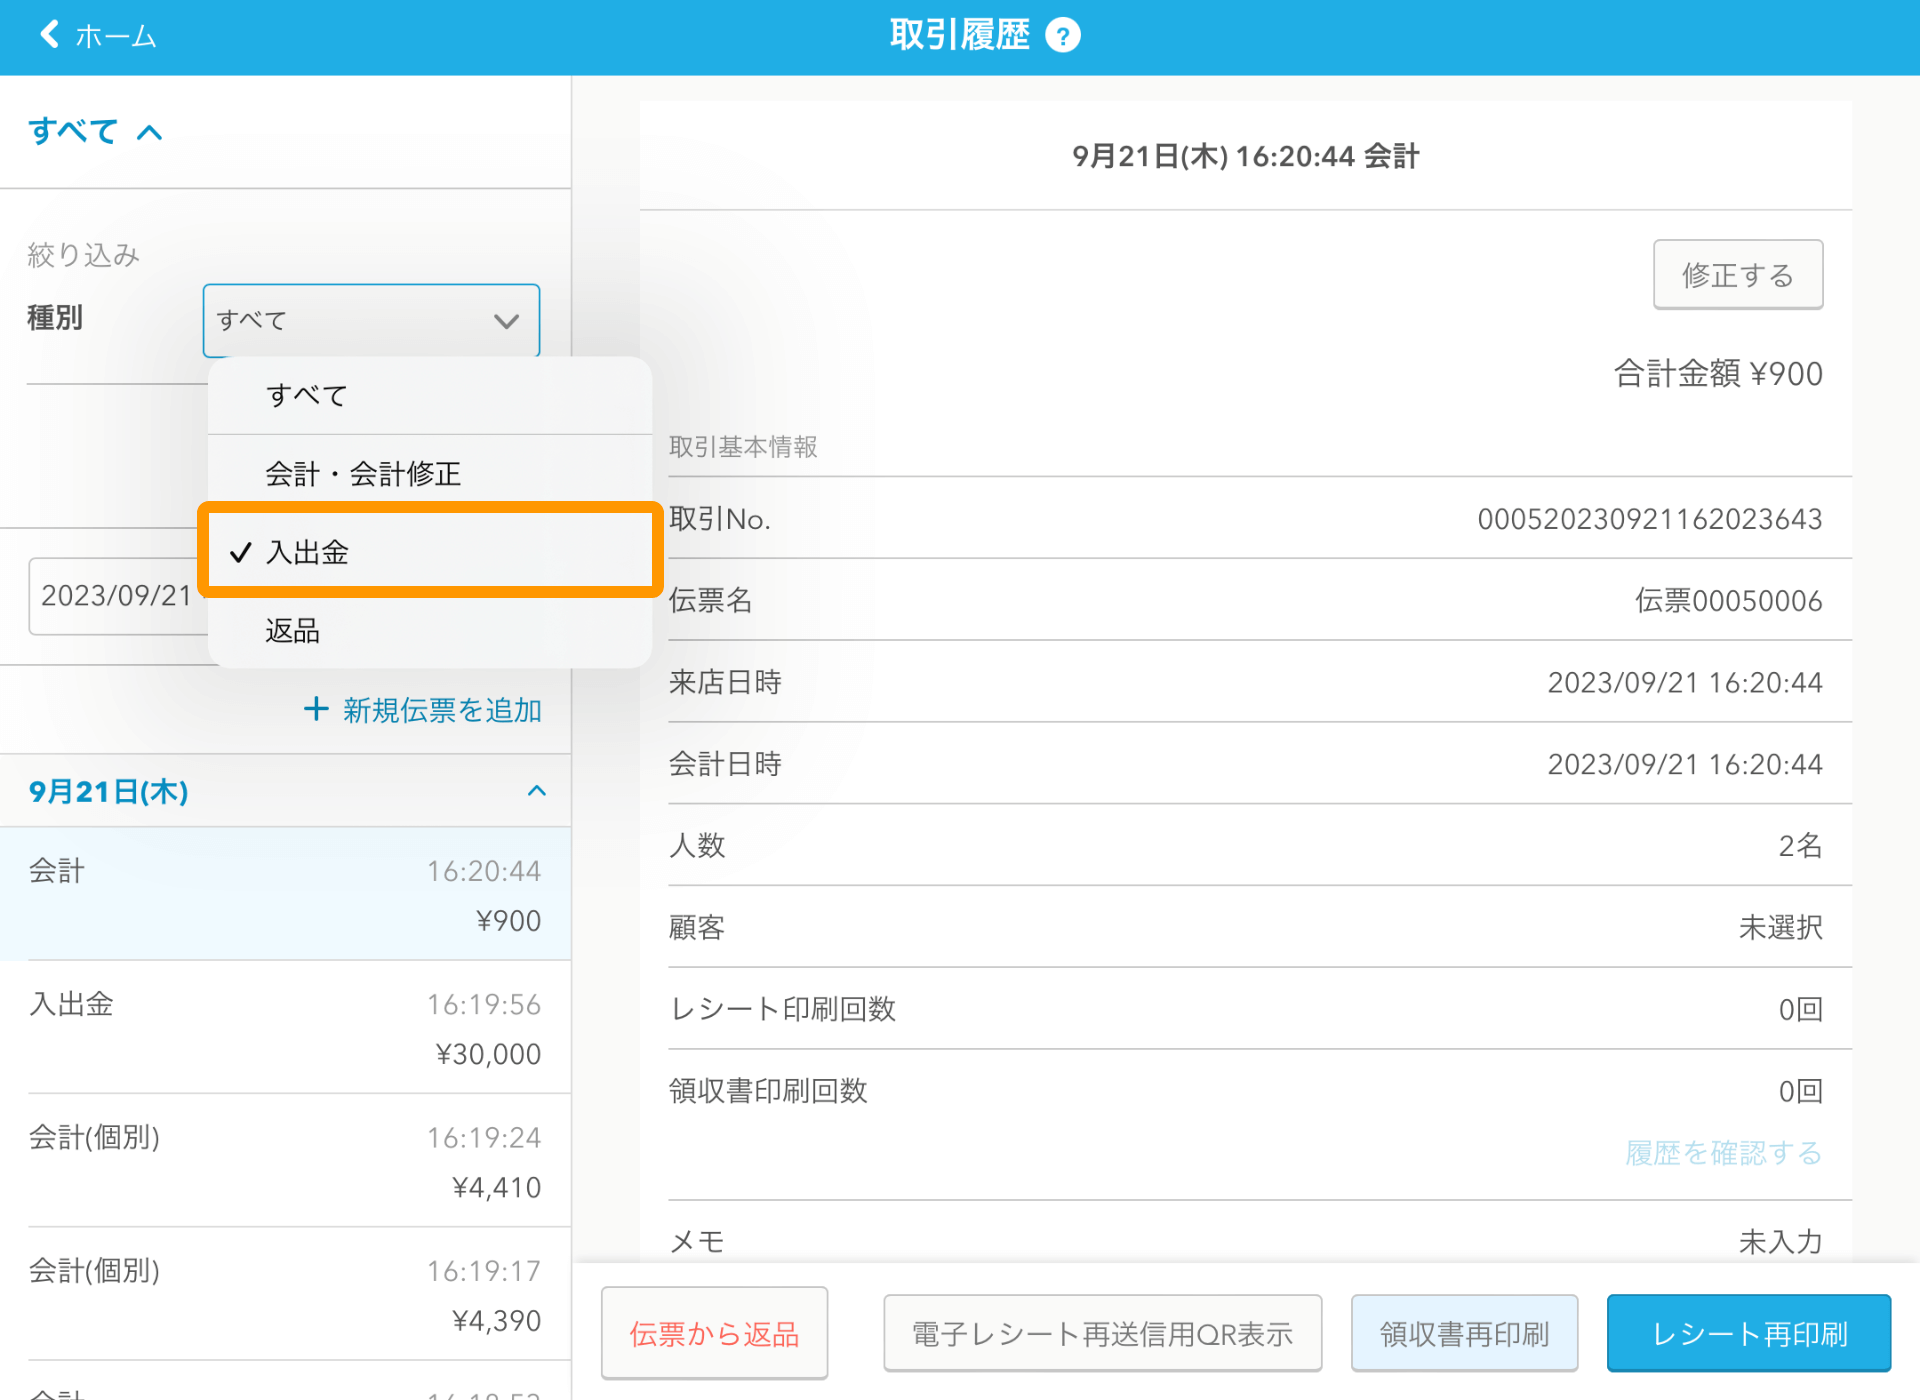Click 領収書再印刷 button
This screenshot has height=1400, width=1920.
tap(1464, 1333)
